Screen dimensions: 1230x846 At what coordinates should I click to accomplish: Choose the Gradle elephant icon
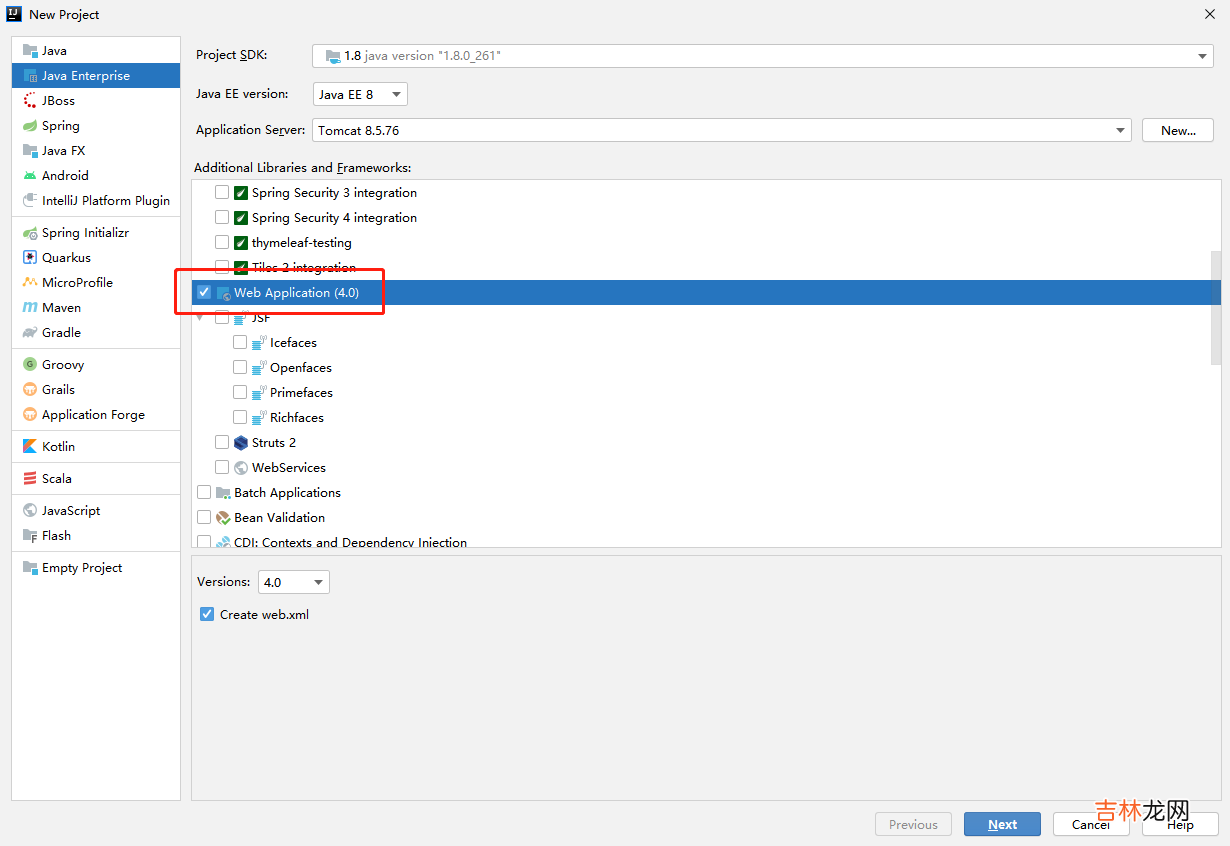point(30,333)
